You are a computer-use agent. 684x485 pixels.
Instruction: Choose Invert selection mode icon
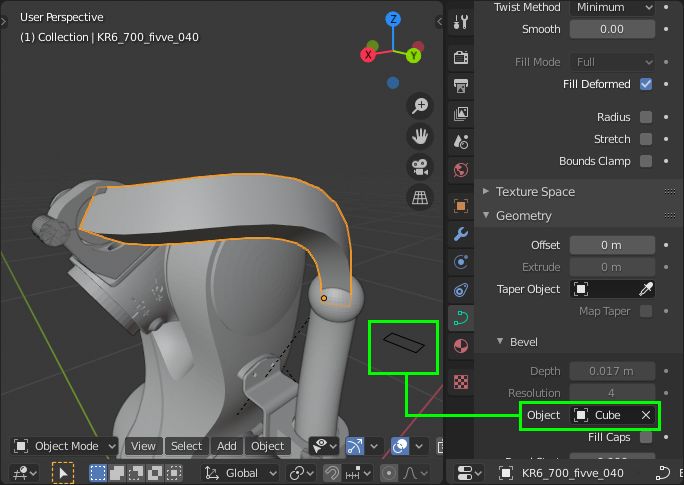tap(155, 473)
